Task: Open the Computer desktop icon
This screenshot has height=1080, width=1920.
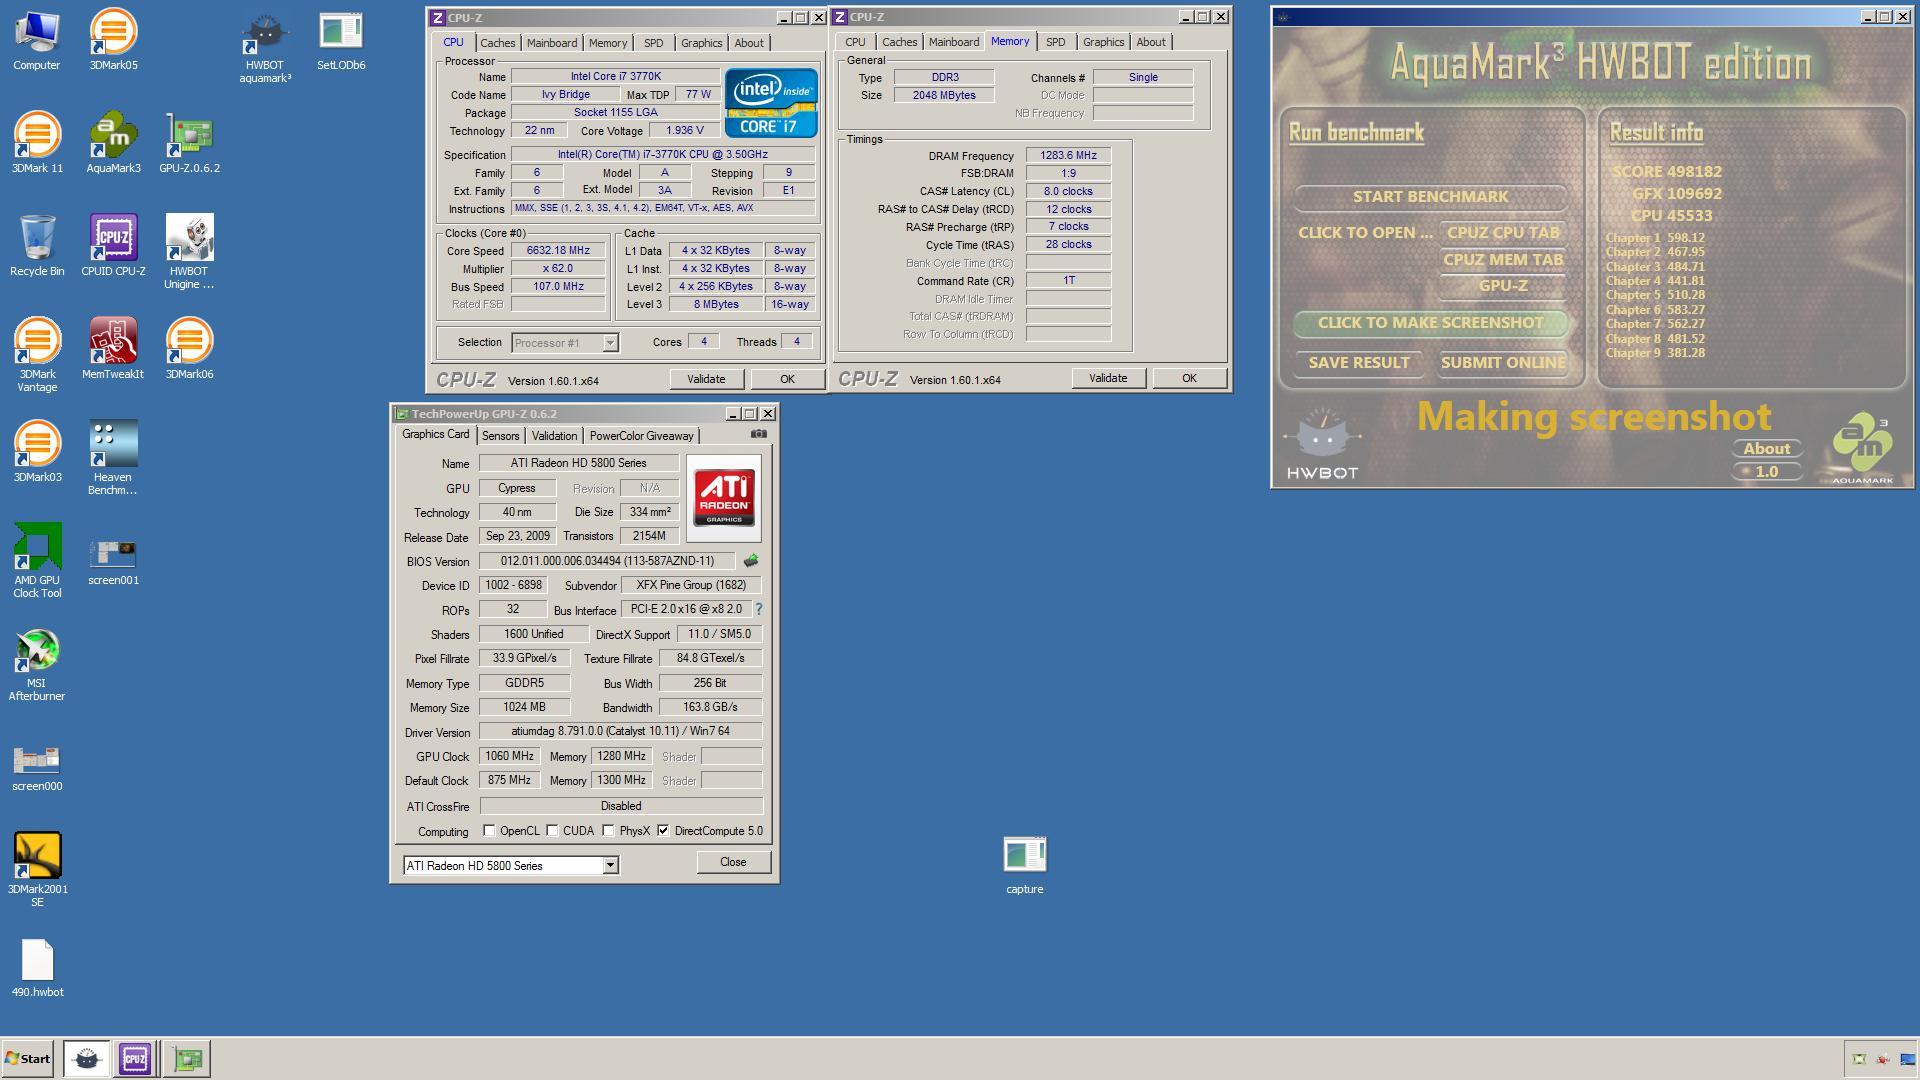Action: point(37,40)
